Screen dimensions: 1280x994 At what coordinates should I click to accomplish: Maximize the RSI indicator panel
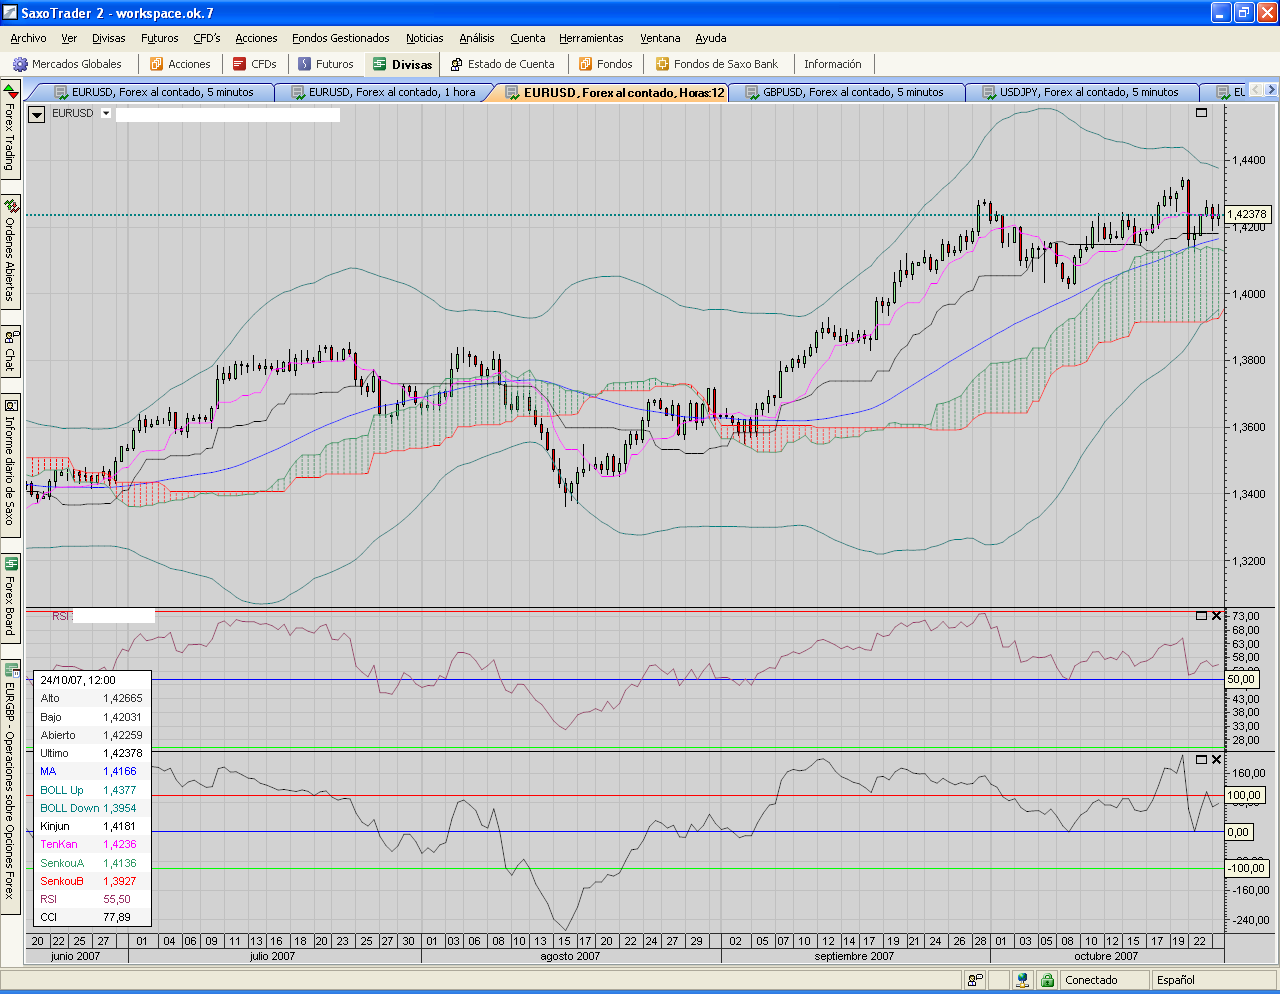click(x=1201, y=616)
